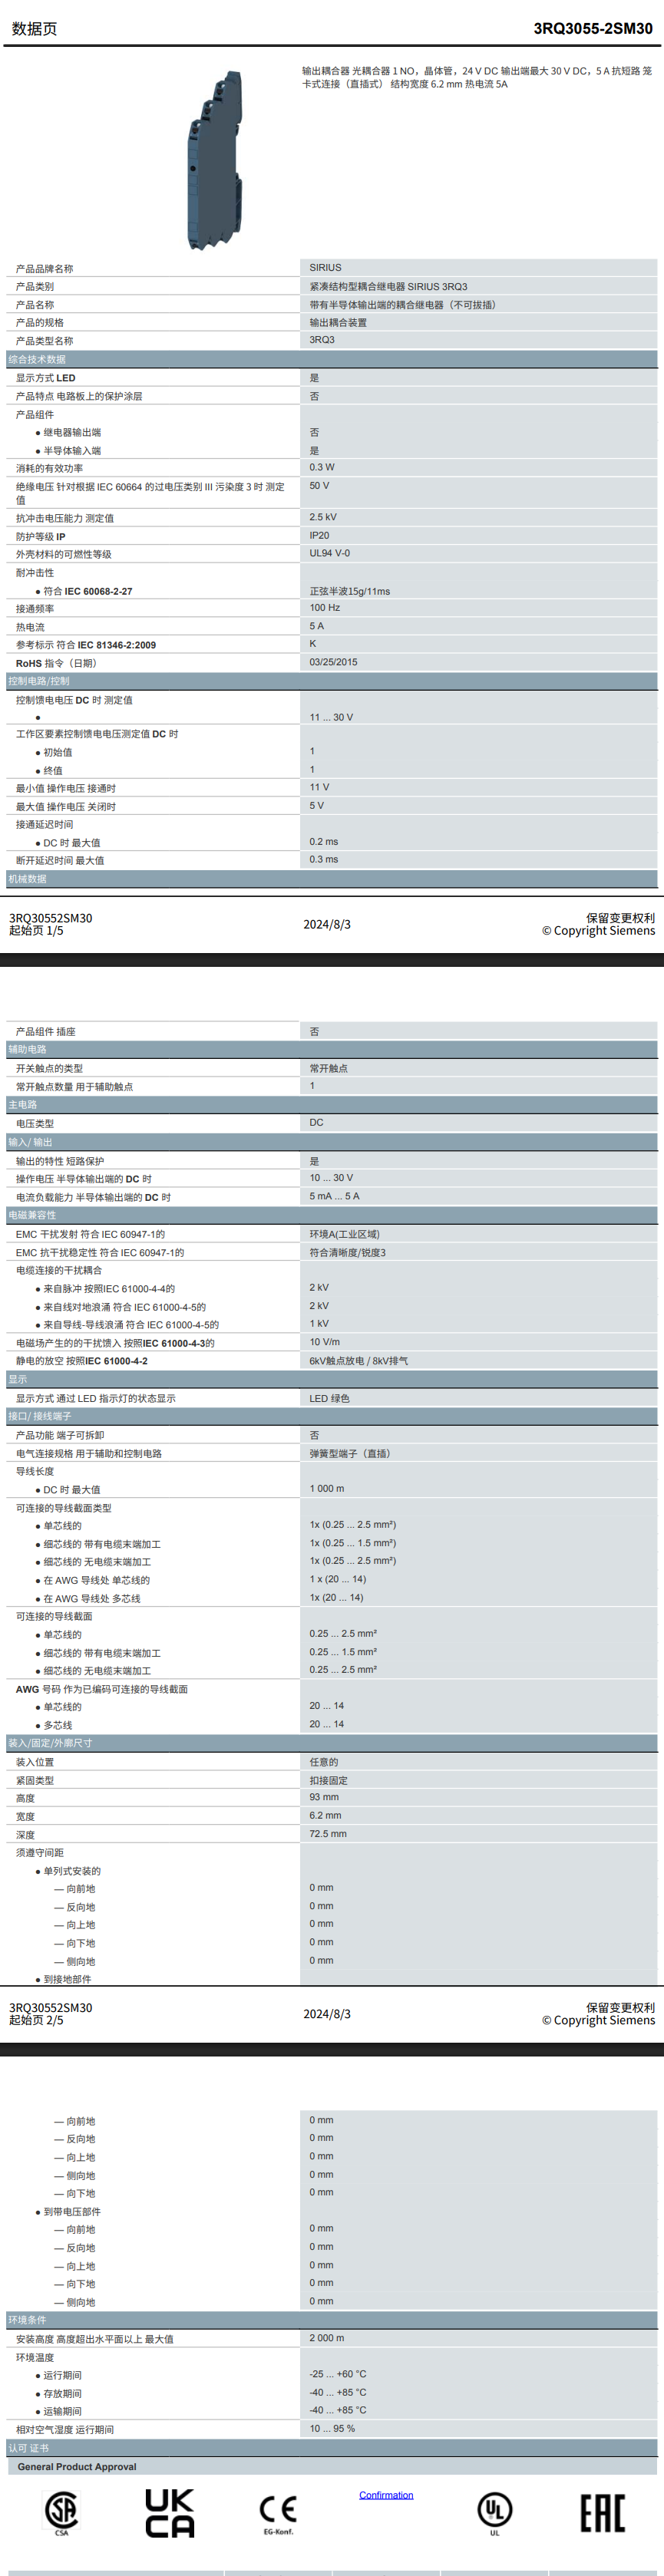Select the 0.2 ms delay value
Screen dimensions: 664x2576
(x=324, y=841)
